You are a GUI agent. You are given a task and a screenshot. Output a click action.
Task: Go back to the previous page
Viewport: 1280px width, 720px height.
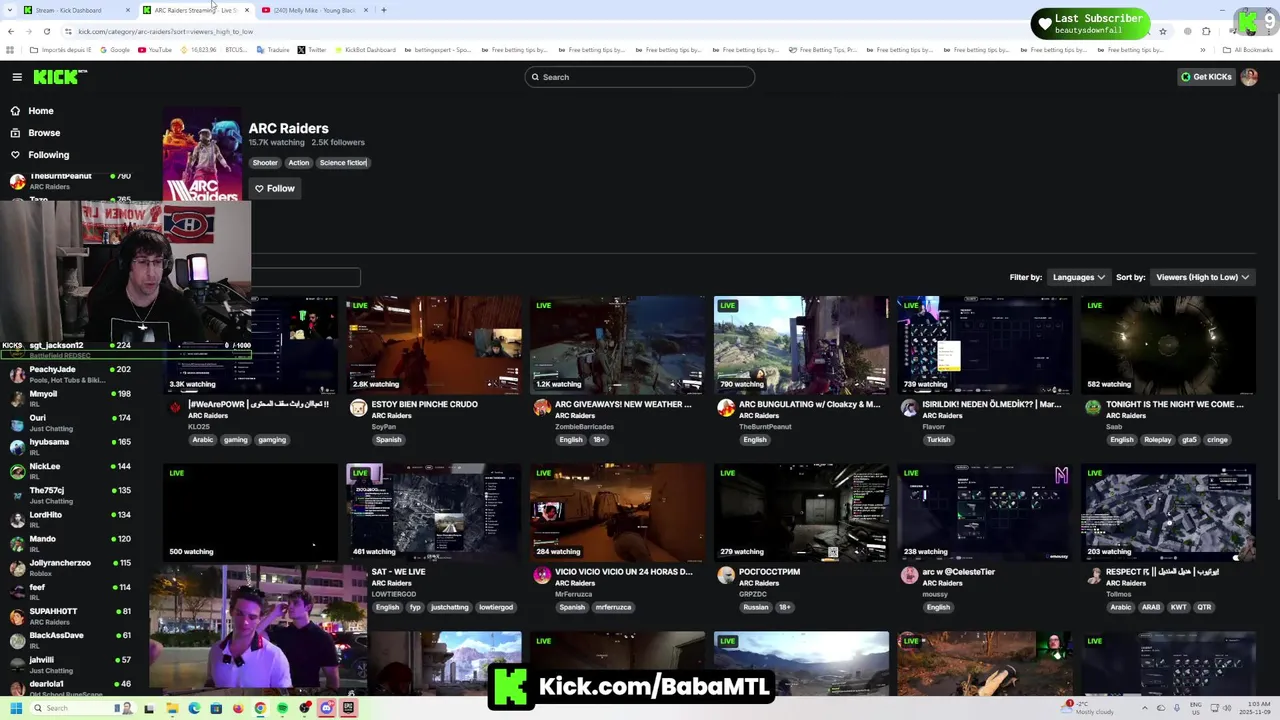11,31
